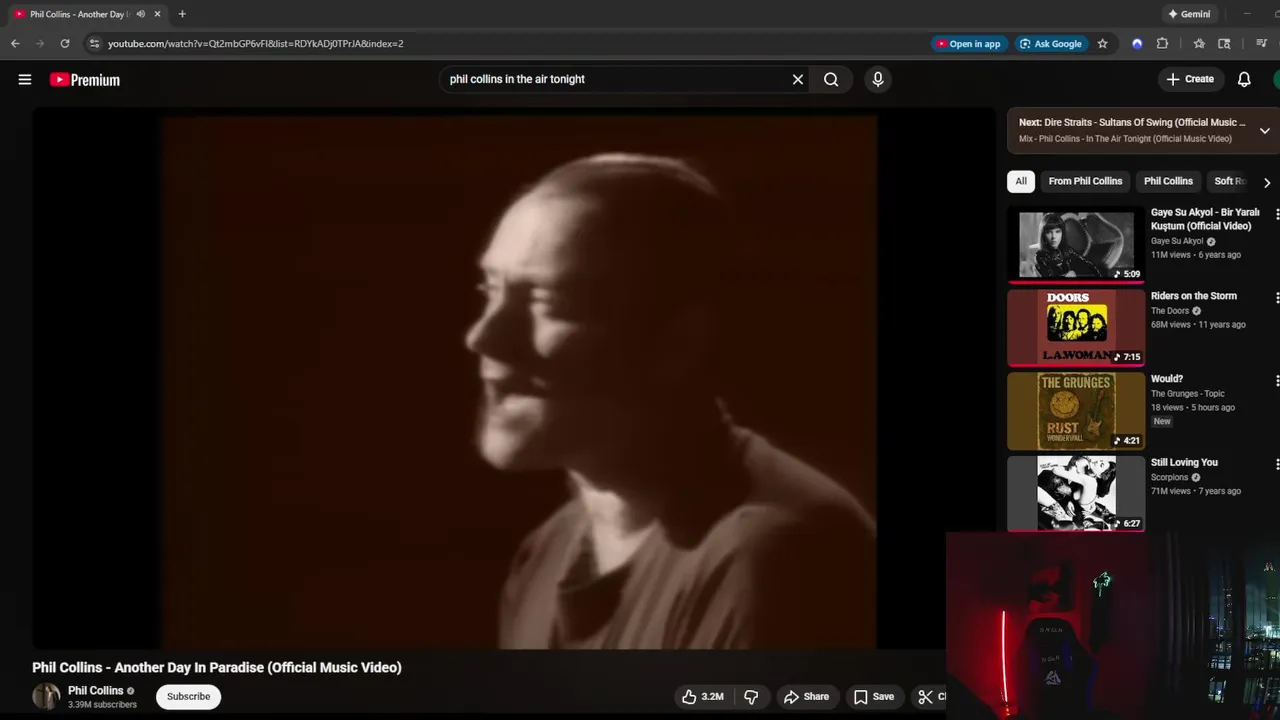Bookmark this page with the star icon
The height and width of the screenshot is (720, 1280).
click(1103, 43)
